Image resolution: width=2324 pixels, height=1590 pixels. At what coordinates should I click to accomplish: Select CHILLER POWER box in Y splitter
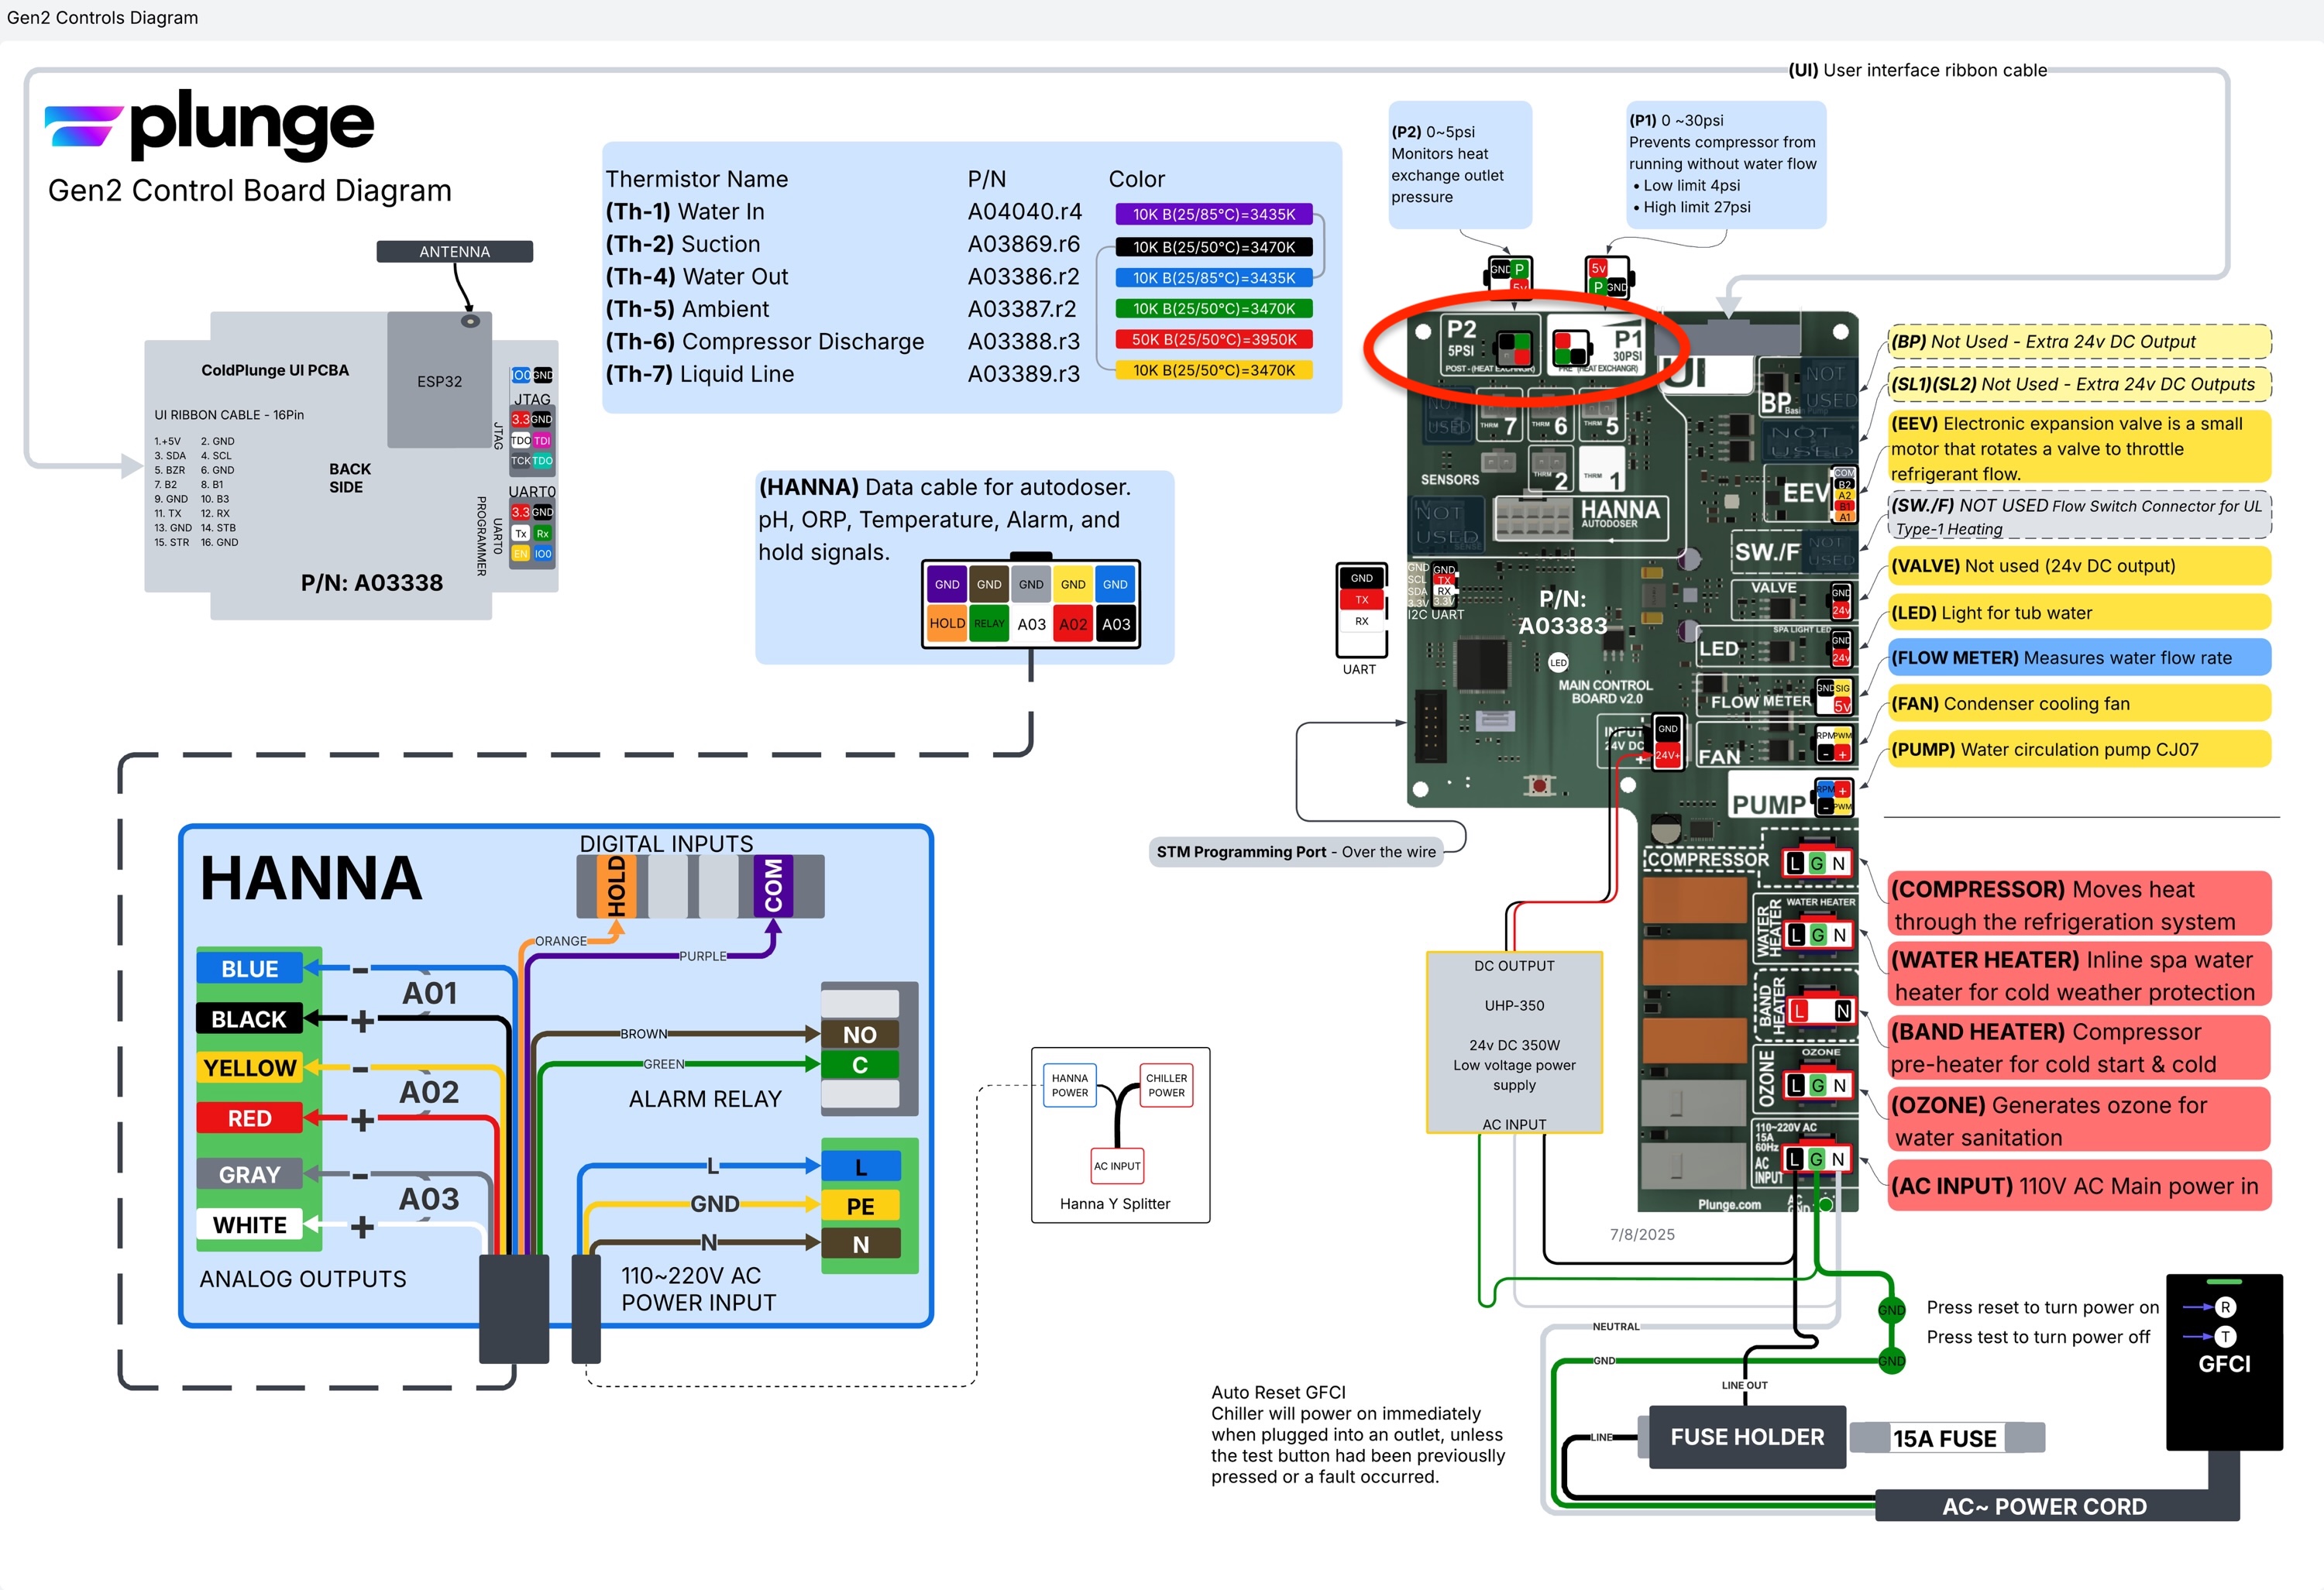[x=1166, y=1085]
